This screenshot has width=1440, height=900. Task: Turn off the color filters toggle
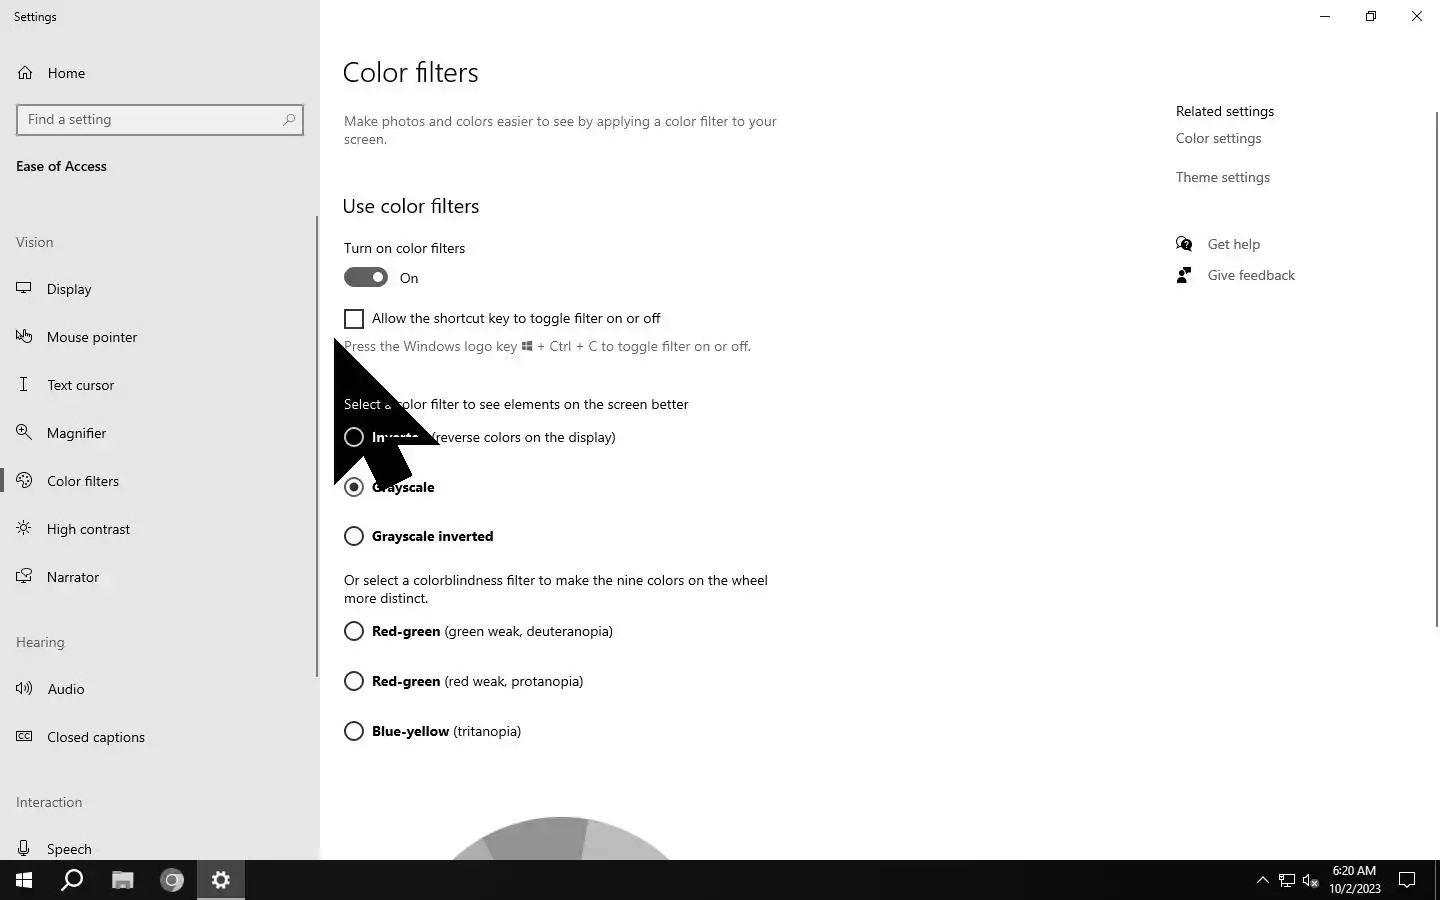366,277
